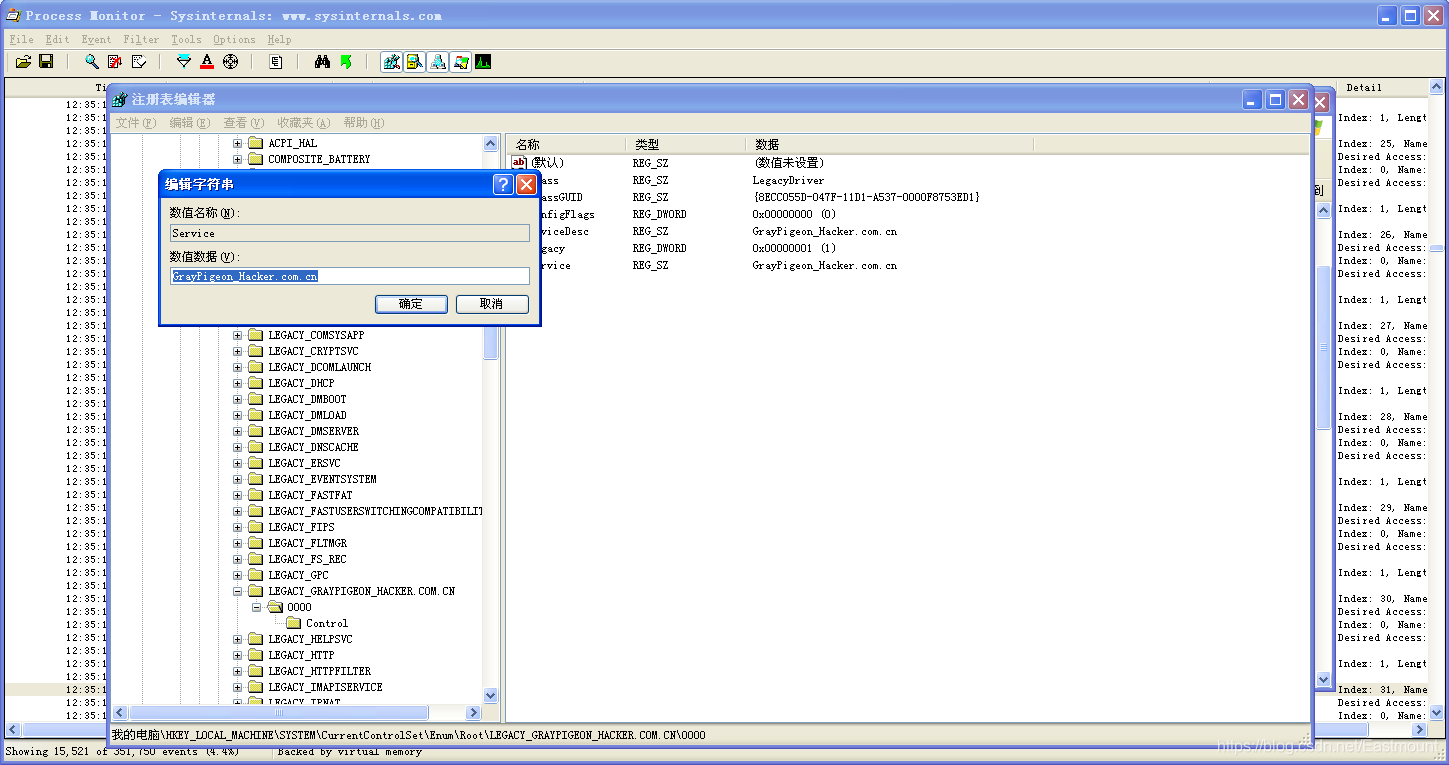The image size is (1449, 765).
Task: Expand the LEGACY_DNSCACHE tree node
Action: [x=238, y=447]
